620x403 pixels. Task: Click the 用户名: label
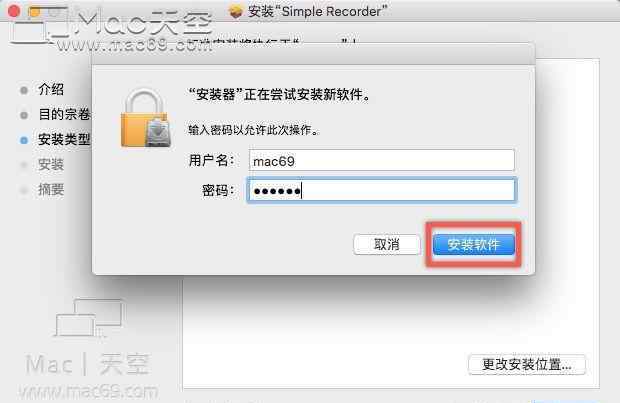click(212, 161)
